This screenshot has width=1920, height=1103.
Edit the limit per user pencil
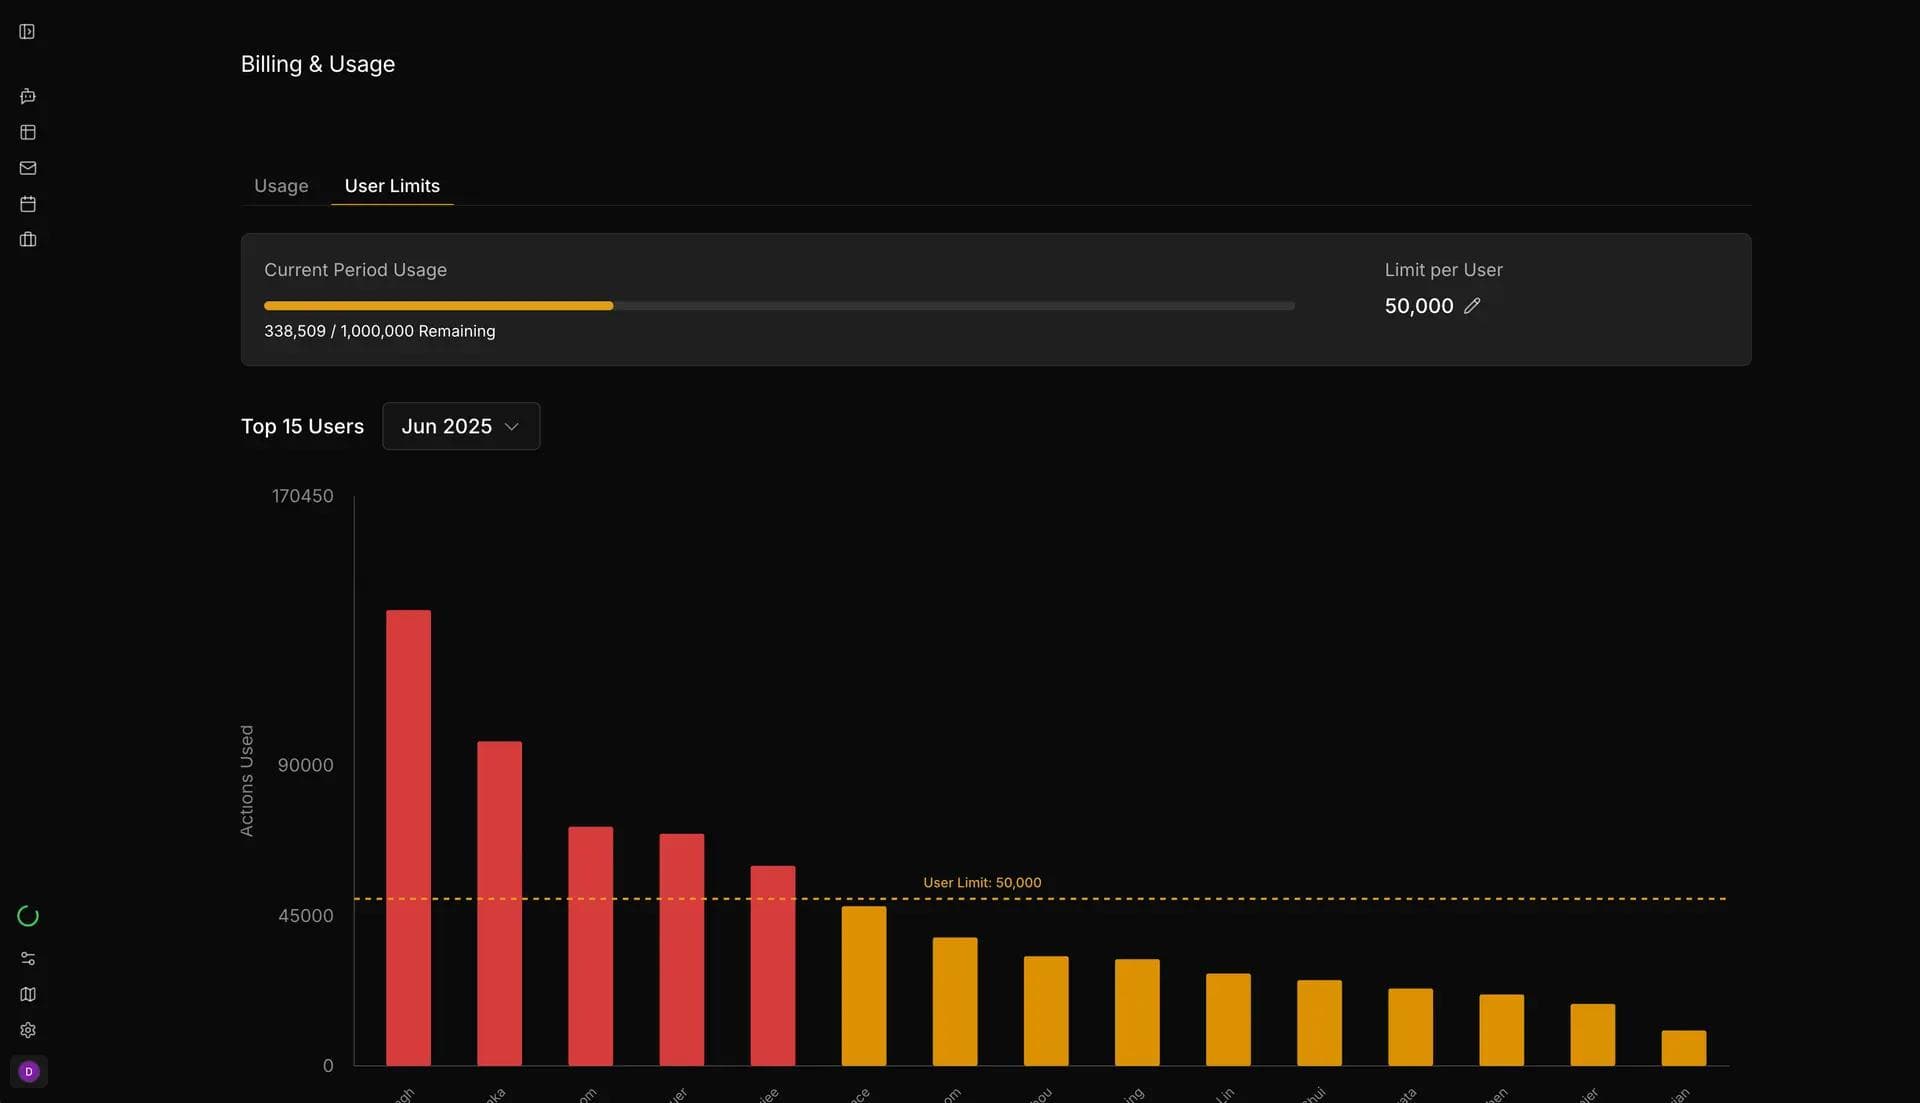coord(1472,306)
